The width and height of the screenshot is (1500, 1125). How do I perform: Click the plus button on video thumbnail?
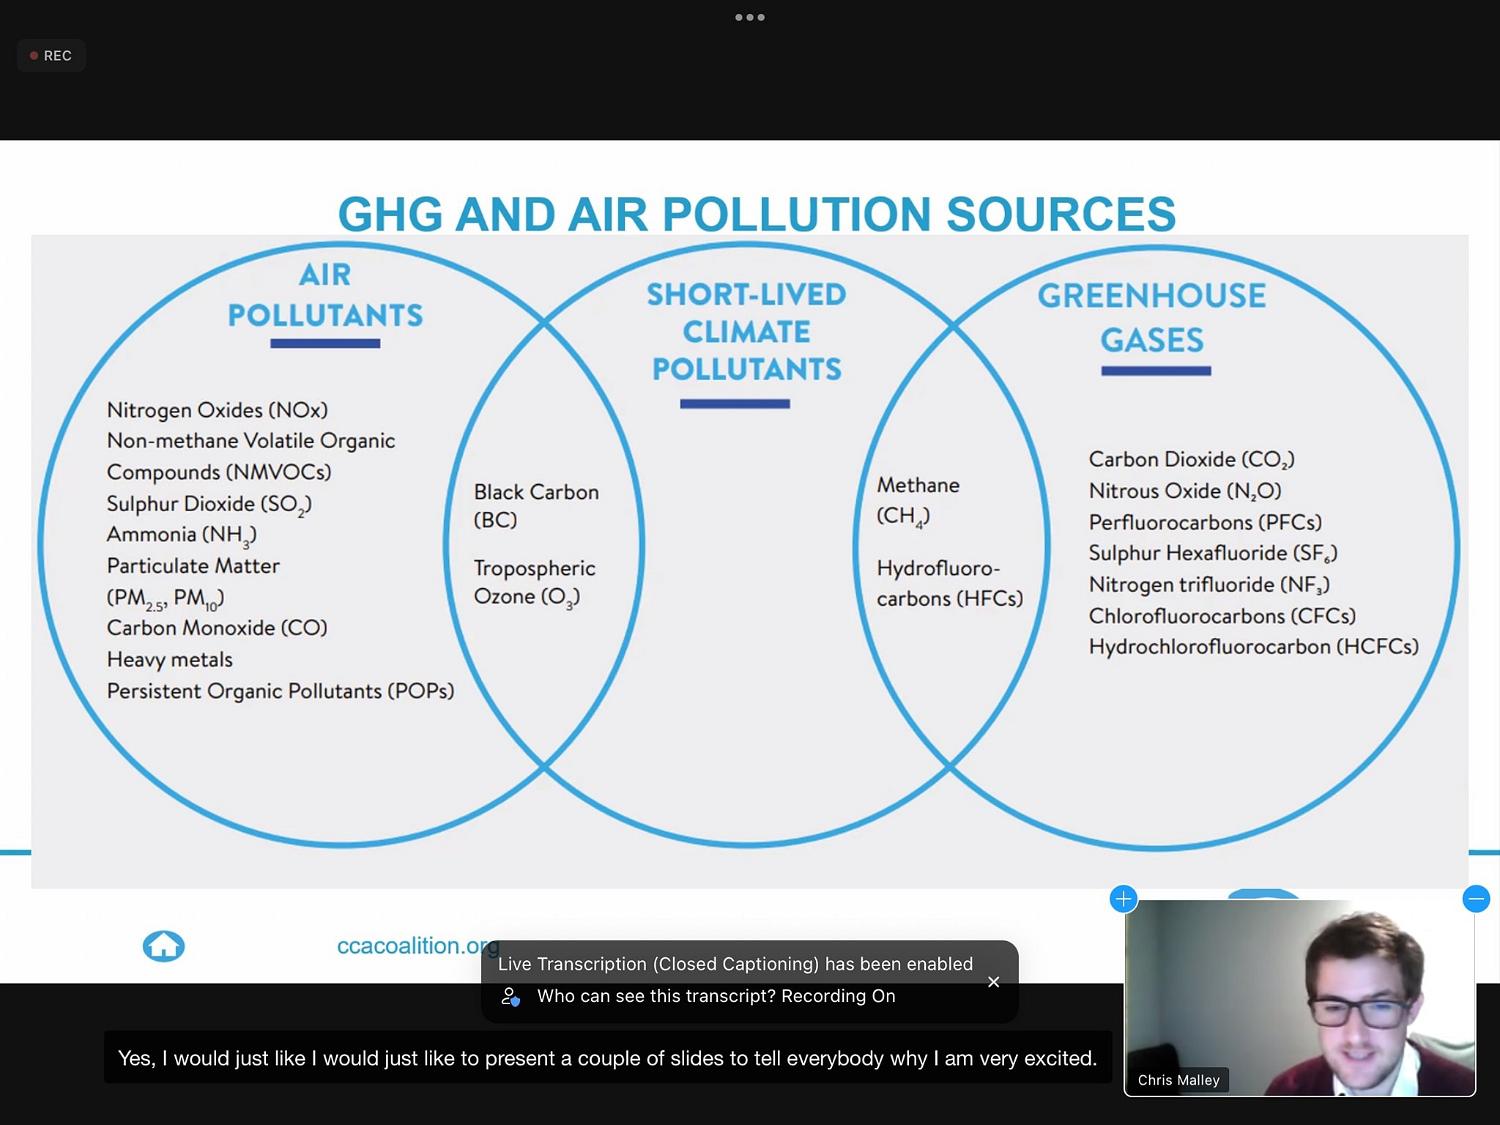(1123, 898)
